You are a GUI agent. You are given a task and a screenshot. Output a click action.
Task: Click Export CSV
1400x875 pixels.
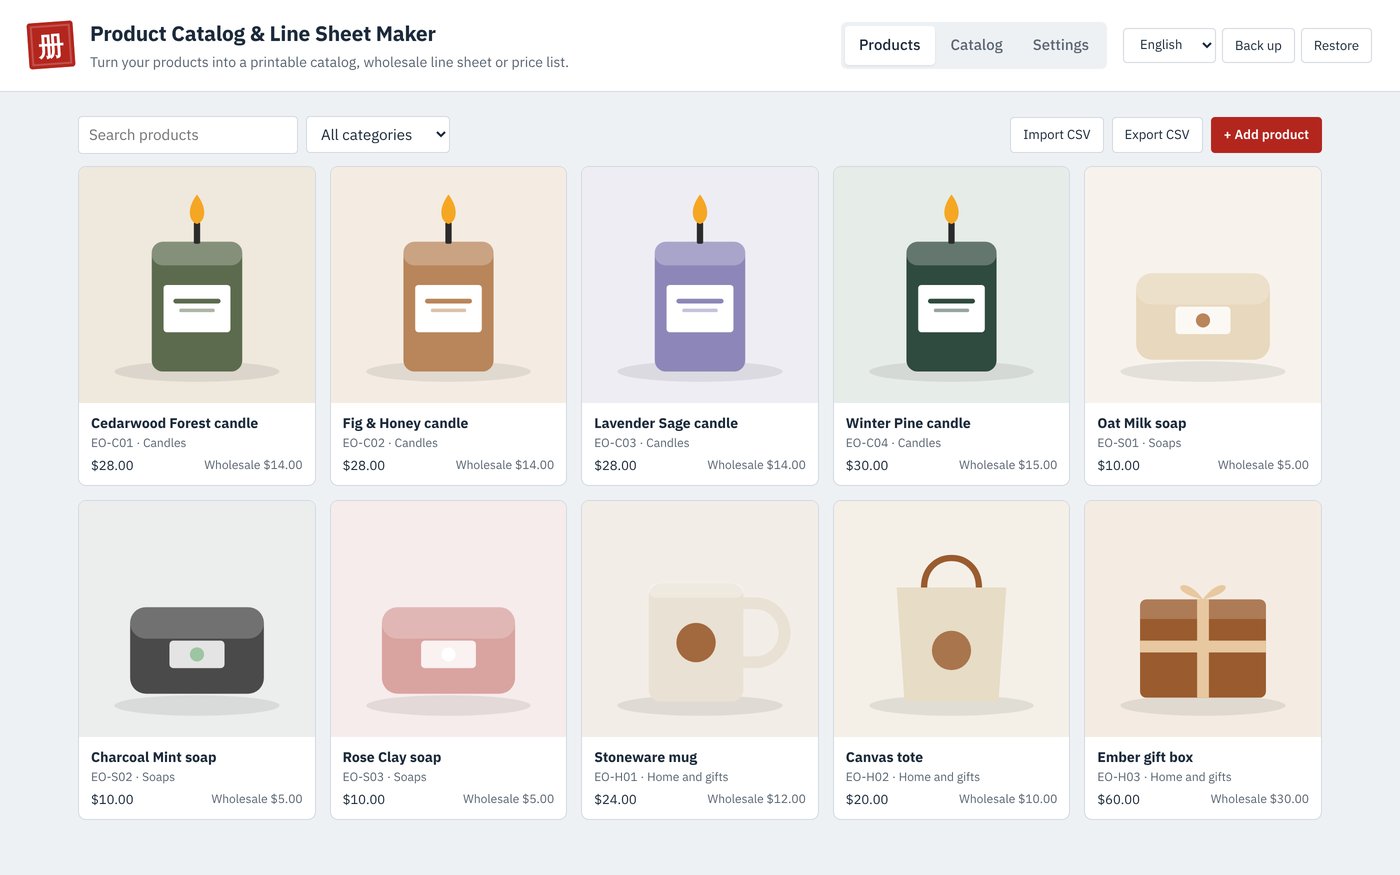pos(1157,135)
